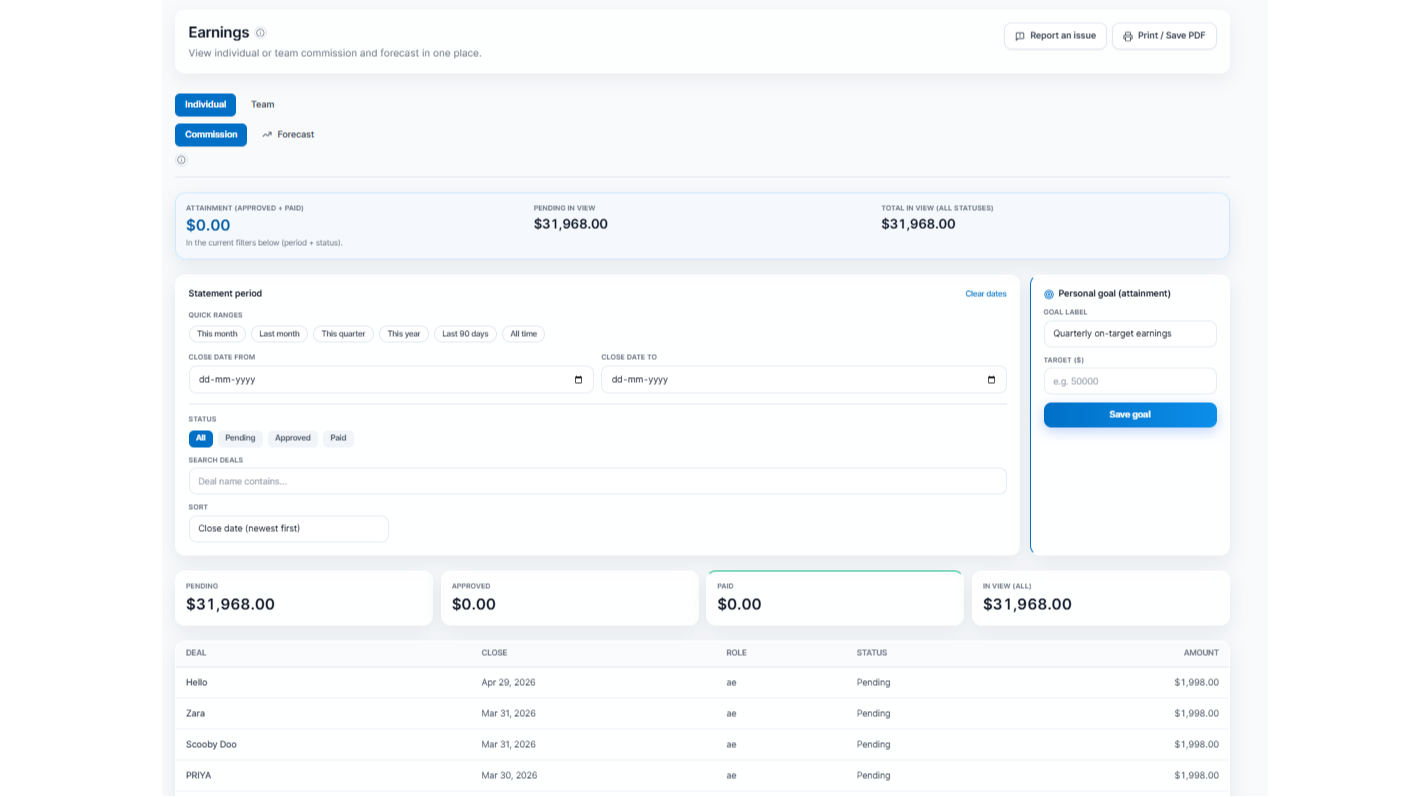
Task: Click the Zara deal row
Action: click(x=702, y=714)
